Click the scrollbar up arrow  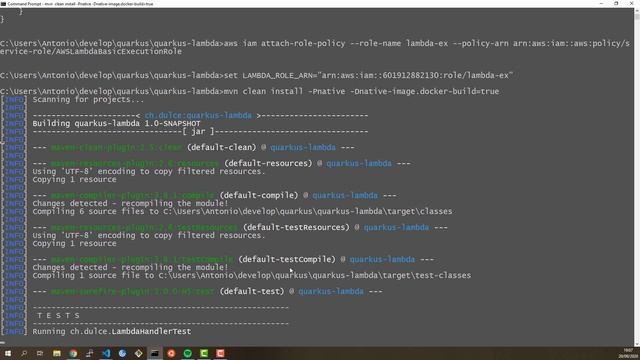click(637, 11)
